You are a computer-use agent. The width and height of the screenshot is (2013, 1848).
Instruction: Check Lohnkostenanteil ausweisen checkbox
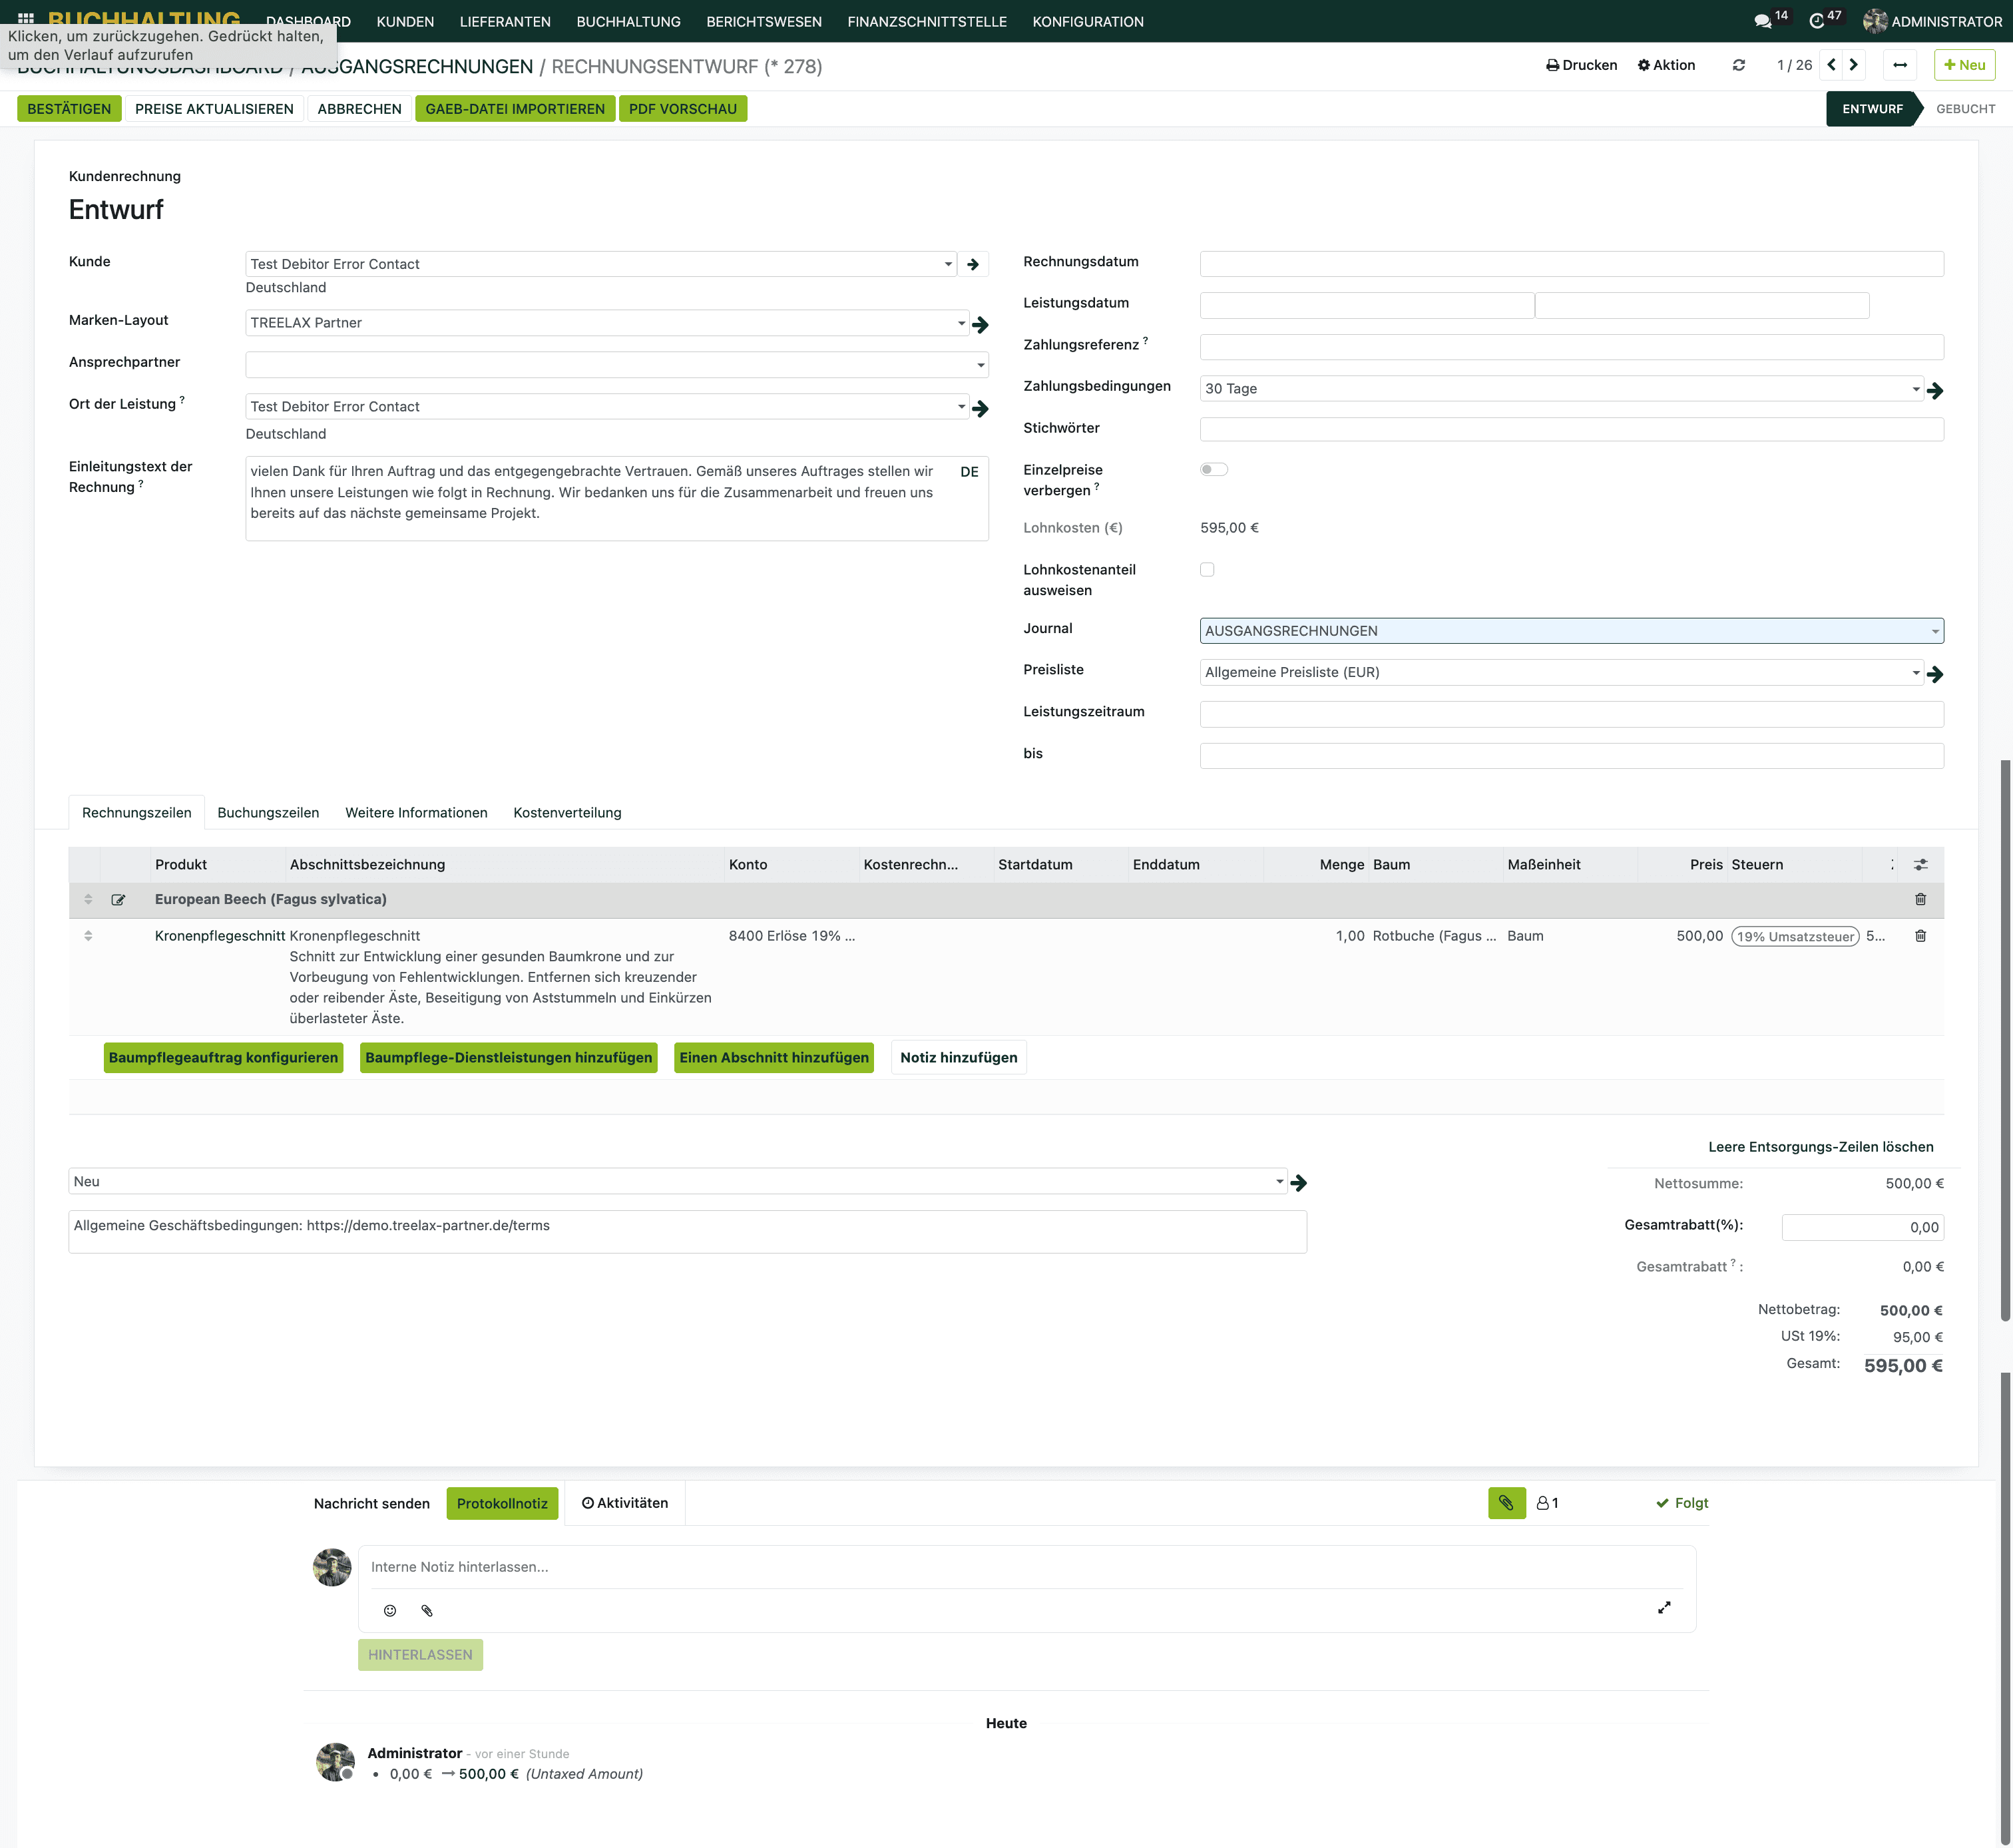tap(1207, 570)
